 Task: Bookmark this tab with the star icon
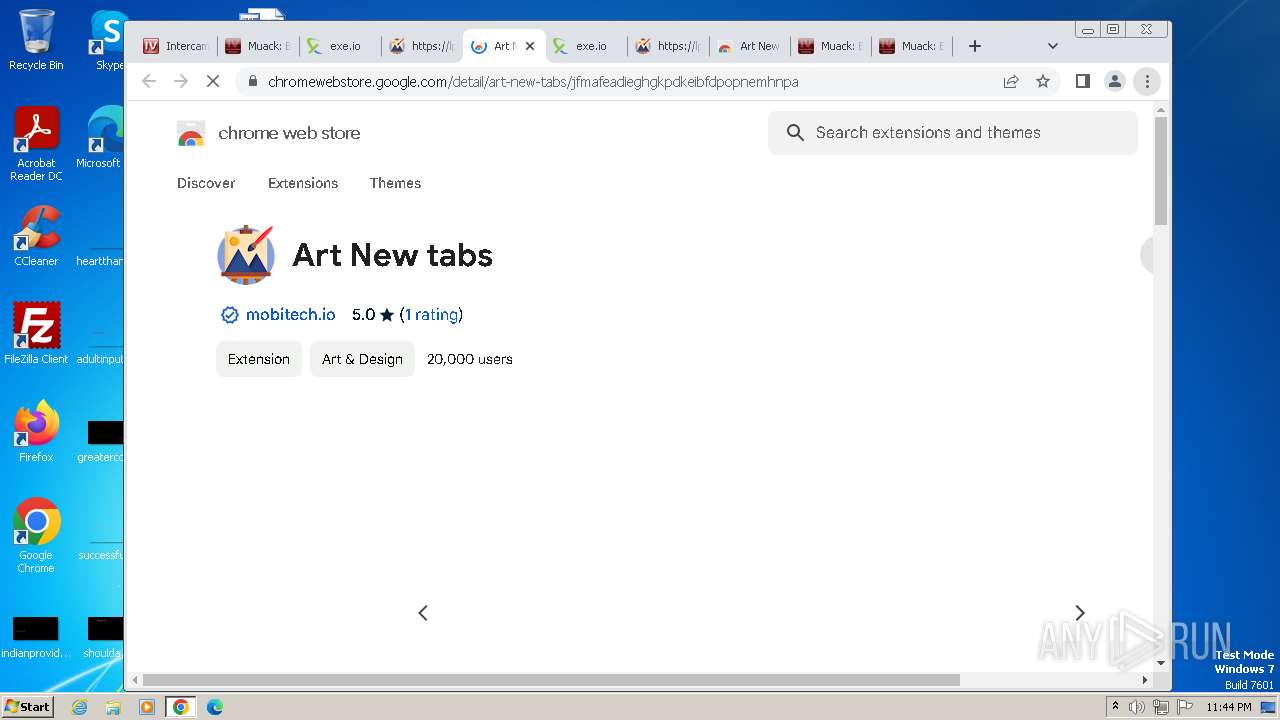(x=1043, y=81)
